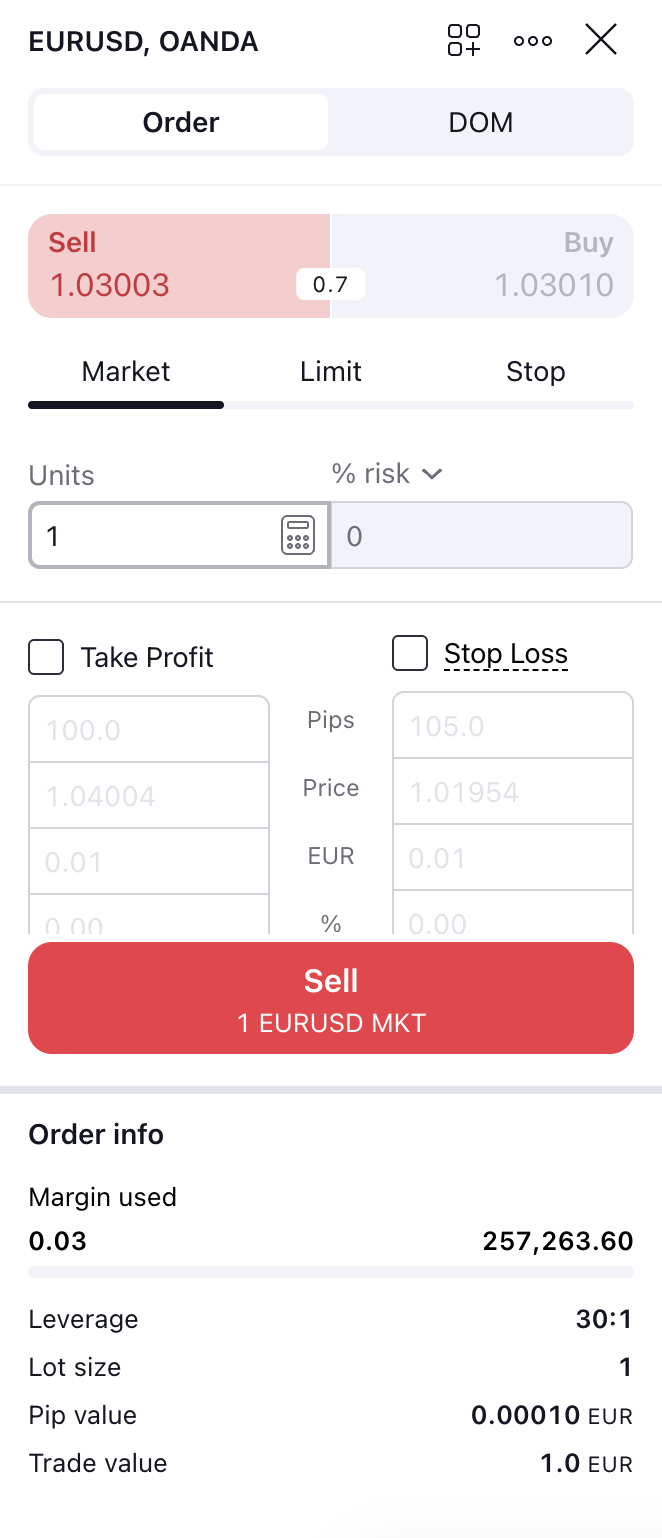Click the % risk value field
Viewport: 662px width, 1538px height.
(481, 536)
